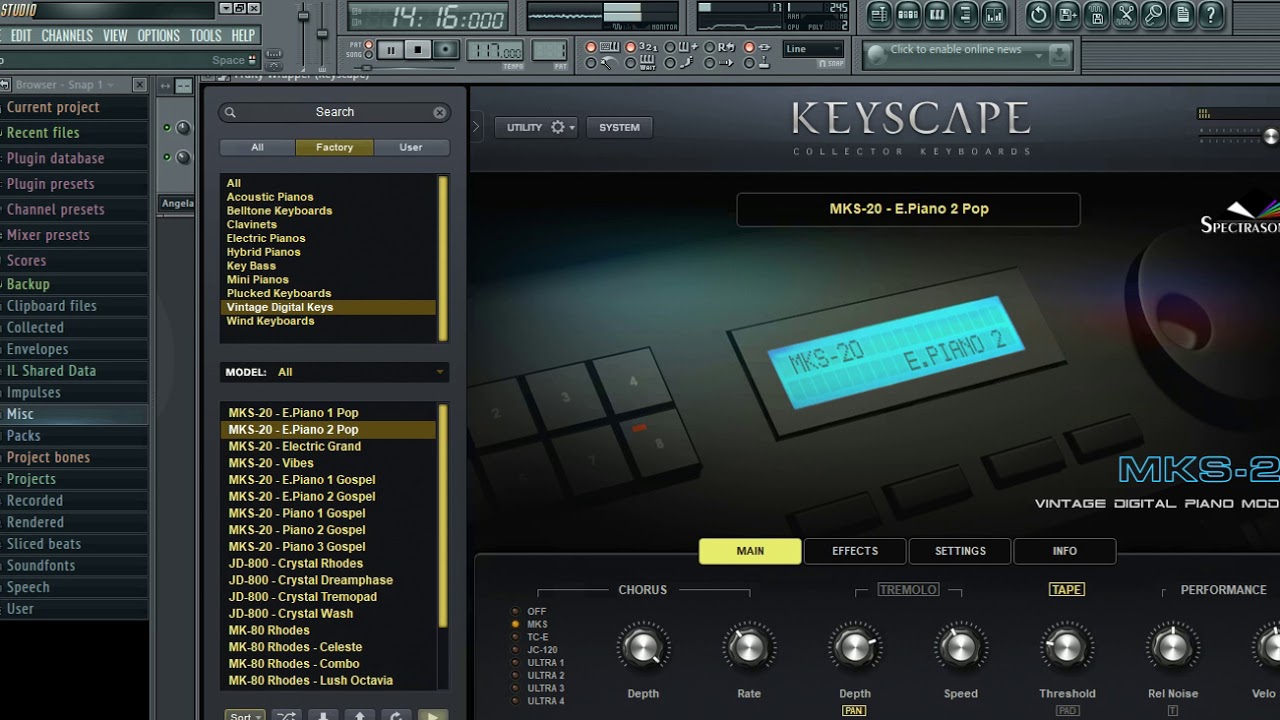
Task: Select chorus type ULTRA 1
Action: [538, 663]
